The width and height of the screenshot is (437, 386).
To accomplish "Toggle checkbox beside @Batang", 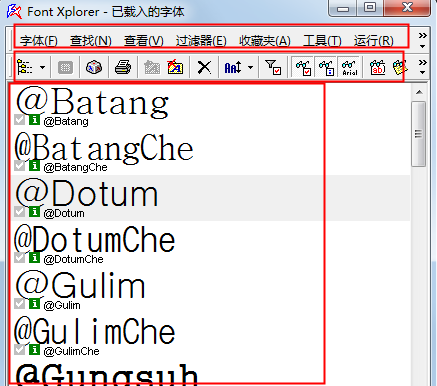I will pos(20,120).
